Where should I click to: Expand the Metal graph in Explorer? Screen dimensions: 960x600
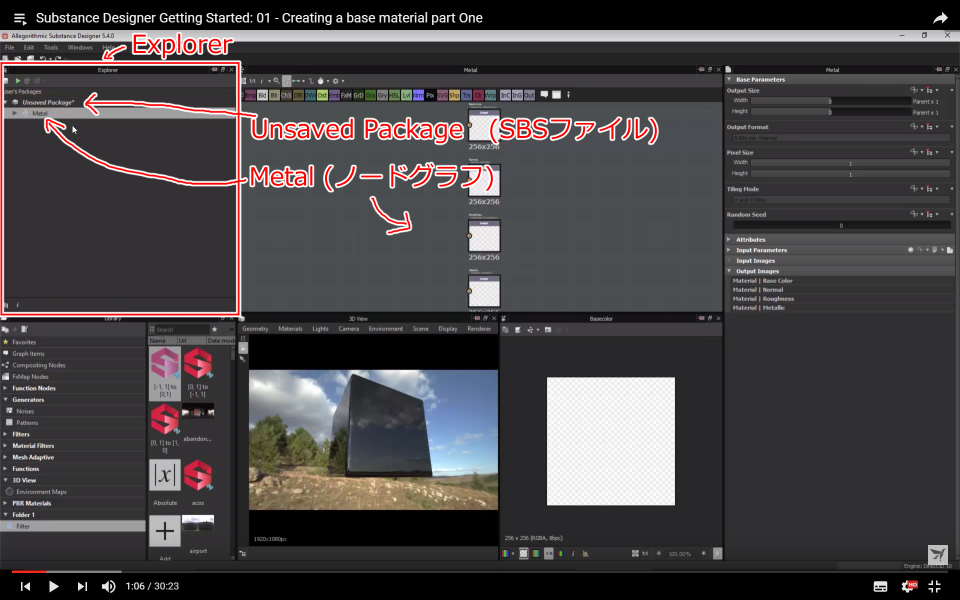click(x=15, y=113)
